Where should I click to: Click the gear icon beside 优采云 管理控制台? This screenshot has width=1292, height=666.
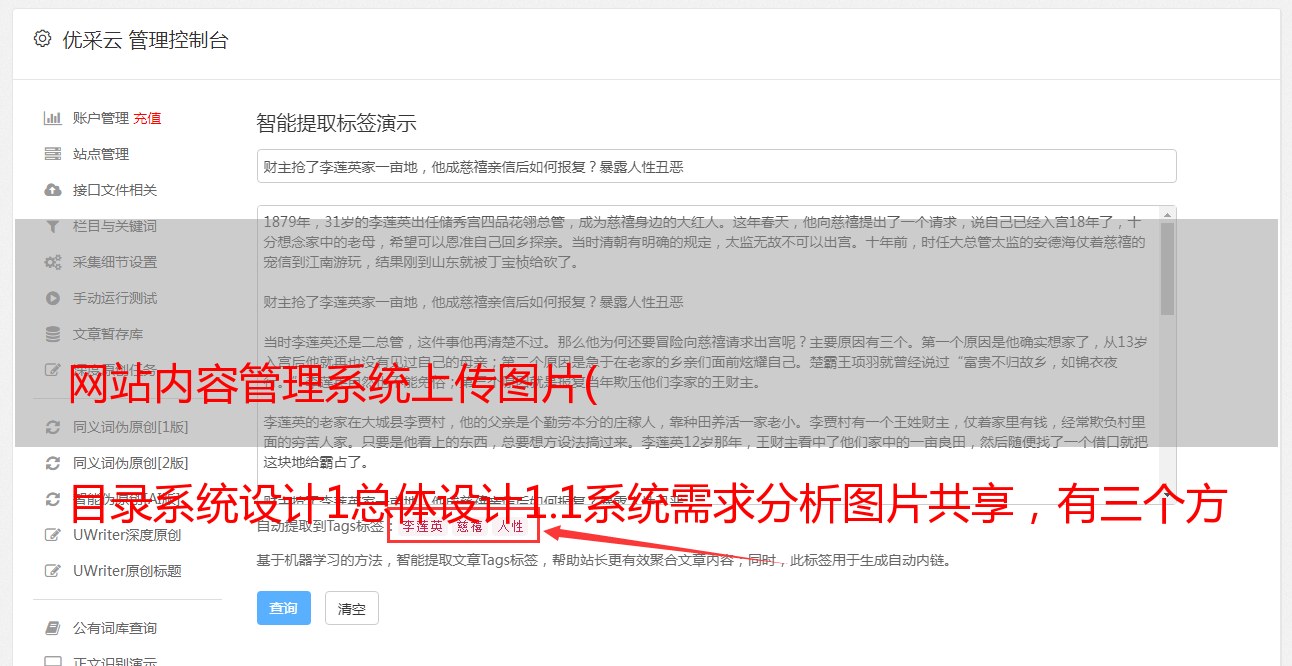coord(42,39)
